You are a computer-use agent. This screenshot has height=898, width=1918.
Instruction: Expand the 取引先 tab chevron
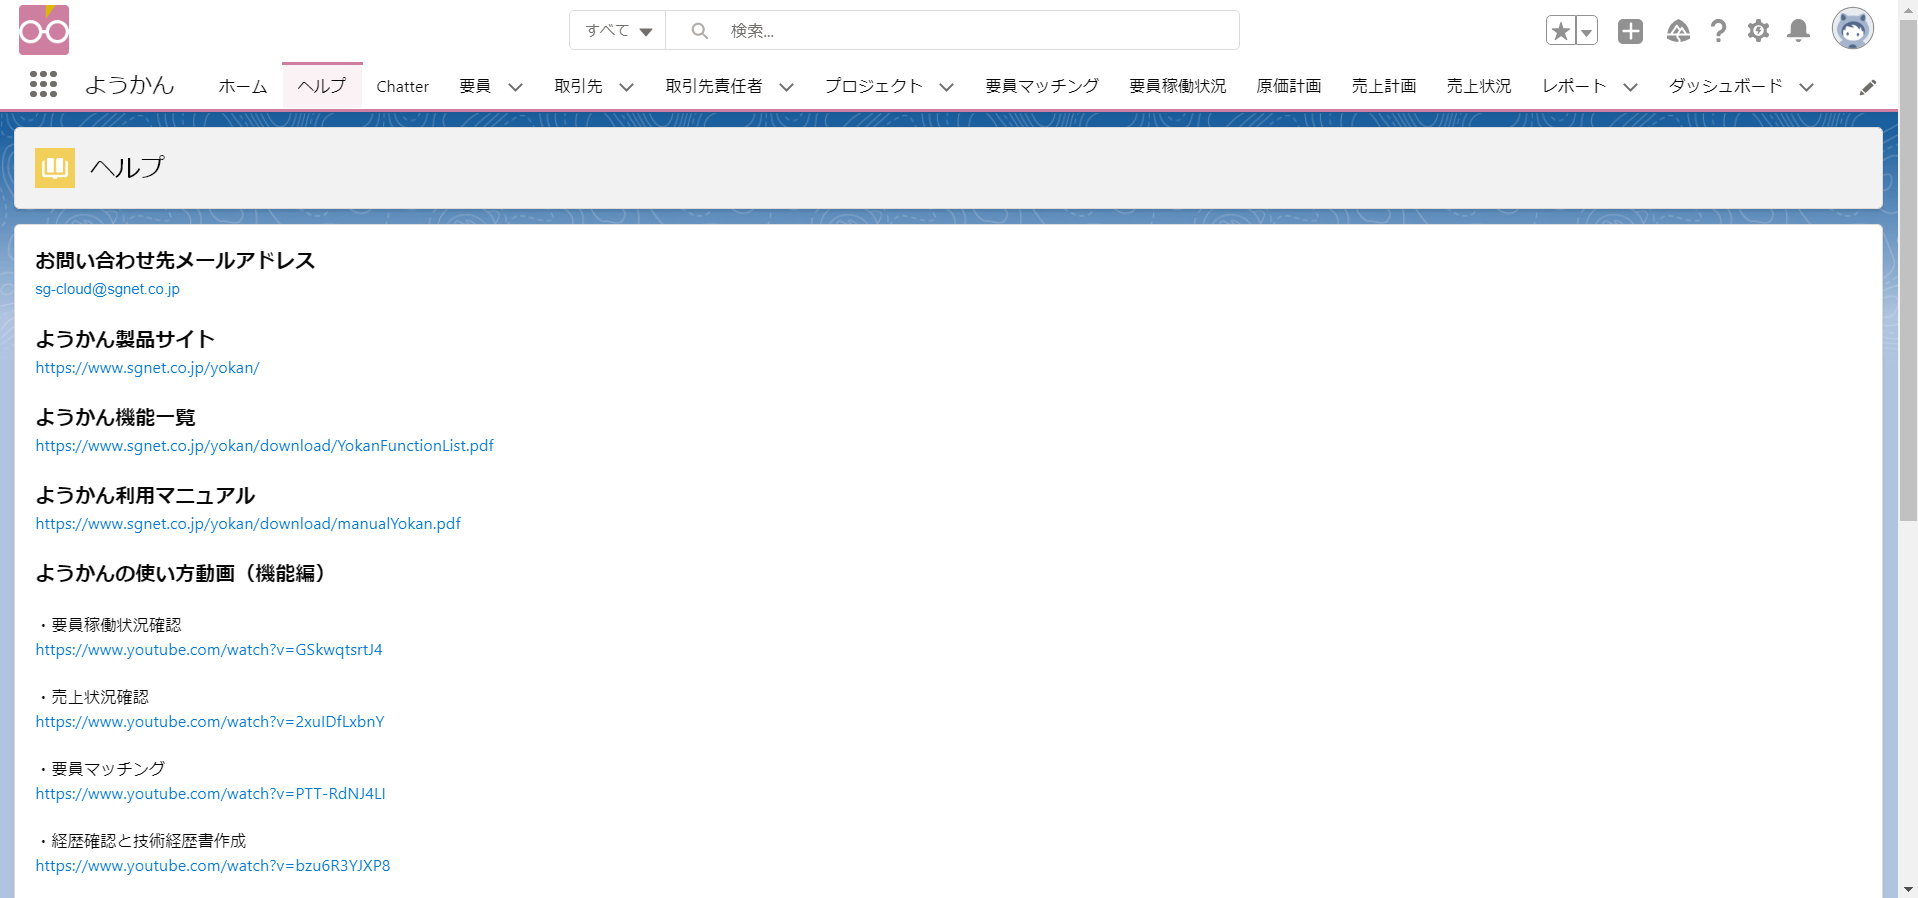pyautogui.click(x=627, y=87)
